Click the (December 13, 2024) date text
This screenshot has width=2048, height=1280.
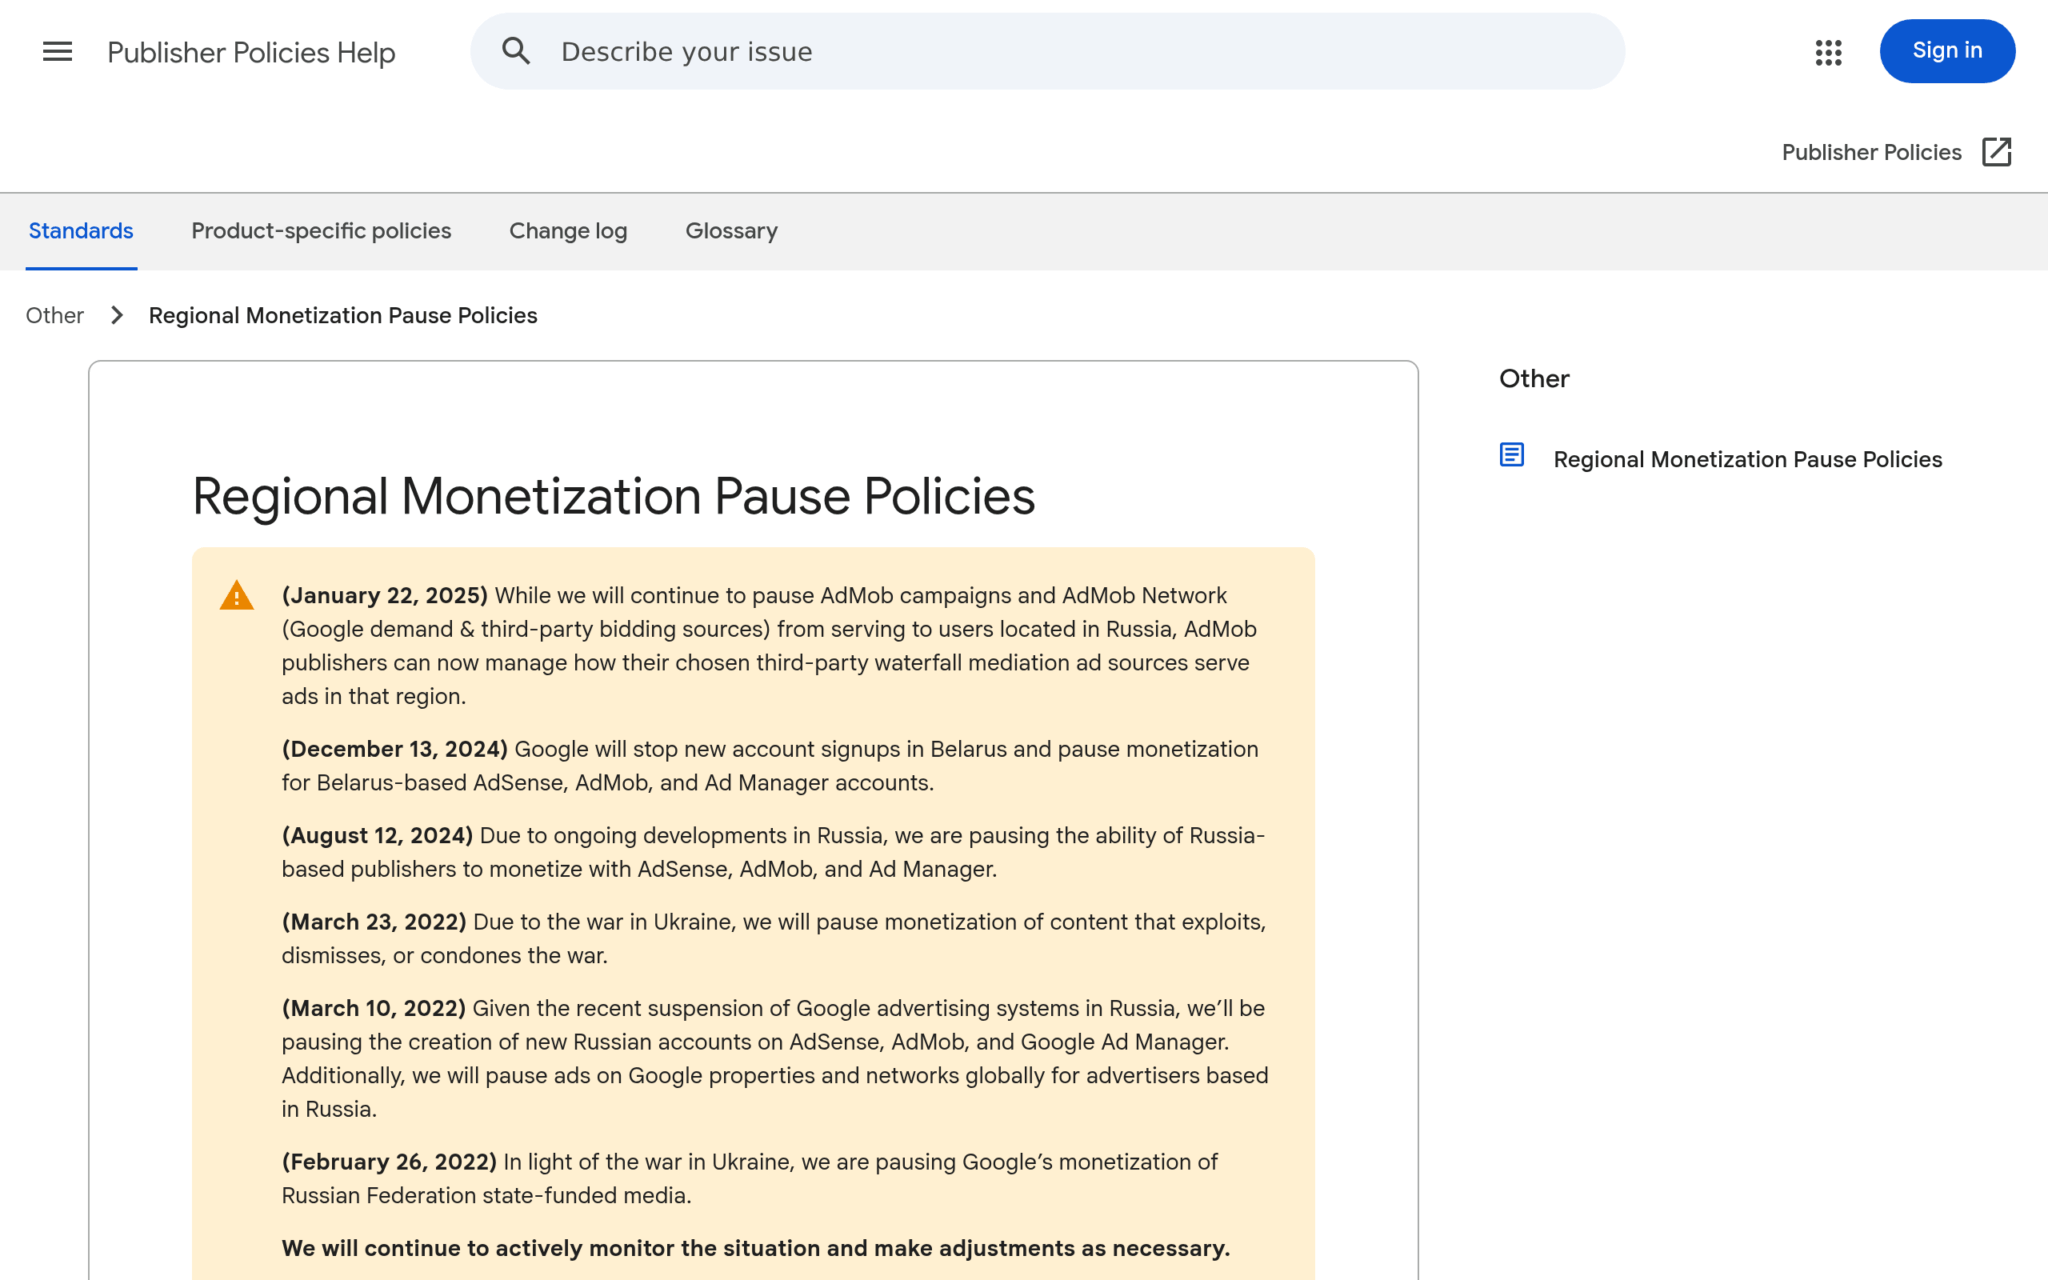[x=394, y=749]
